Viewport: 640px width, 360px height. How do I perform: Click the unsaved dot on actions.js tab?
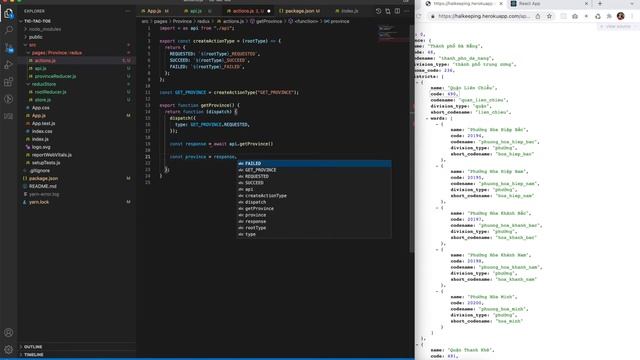269,11
